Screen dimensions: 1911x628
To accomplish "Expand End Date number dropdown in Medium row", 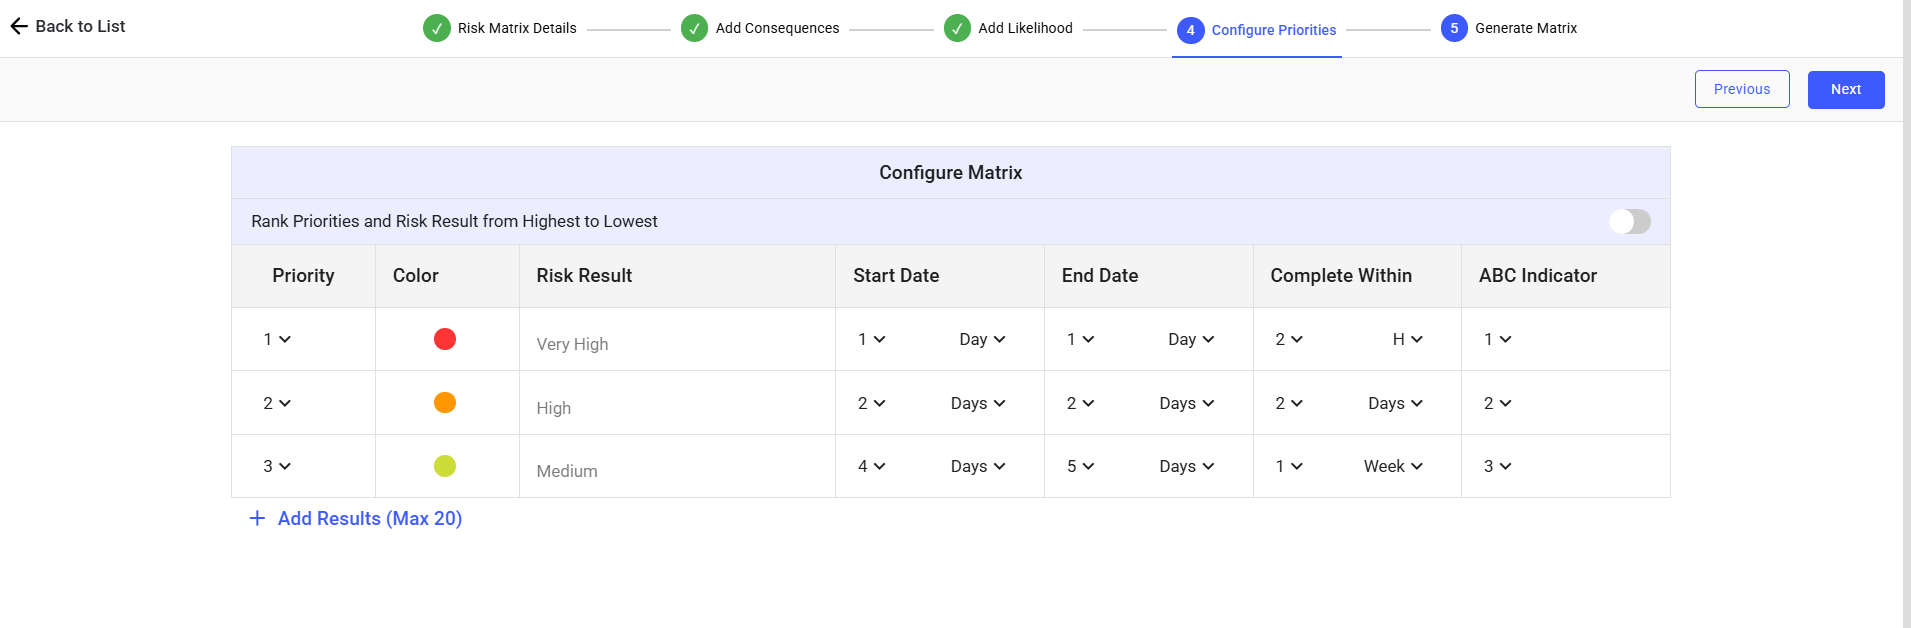I will click(1080, 466).
